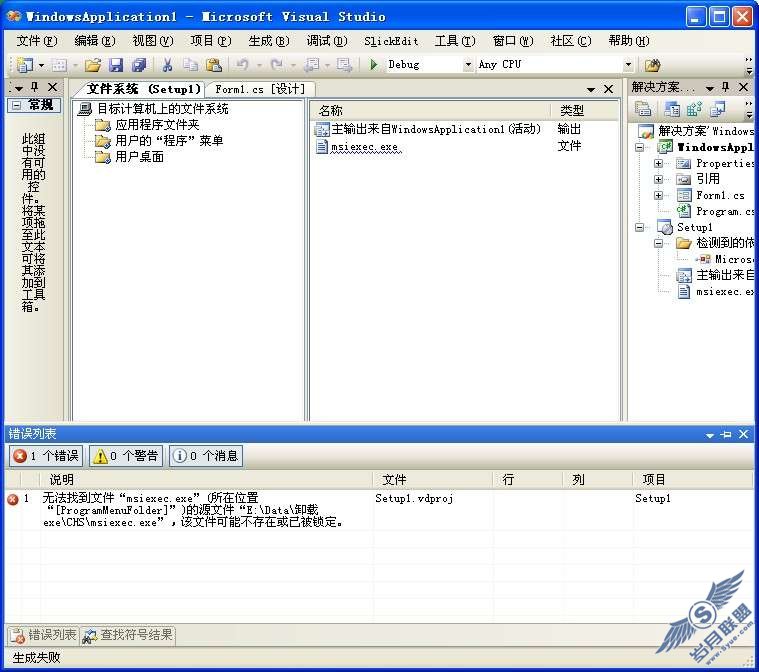The width and height of the screenshot is (759, 672).
Task: Collapse the 检测到的依赖项 folder node
Action: pos(658,243)
